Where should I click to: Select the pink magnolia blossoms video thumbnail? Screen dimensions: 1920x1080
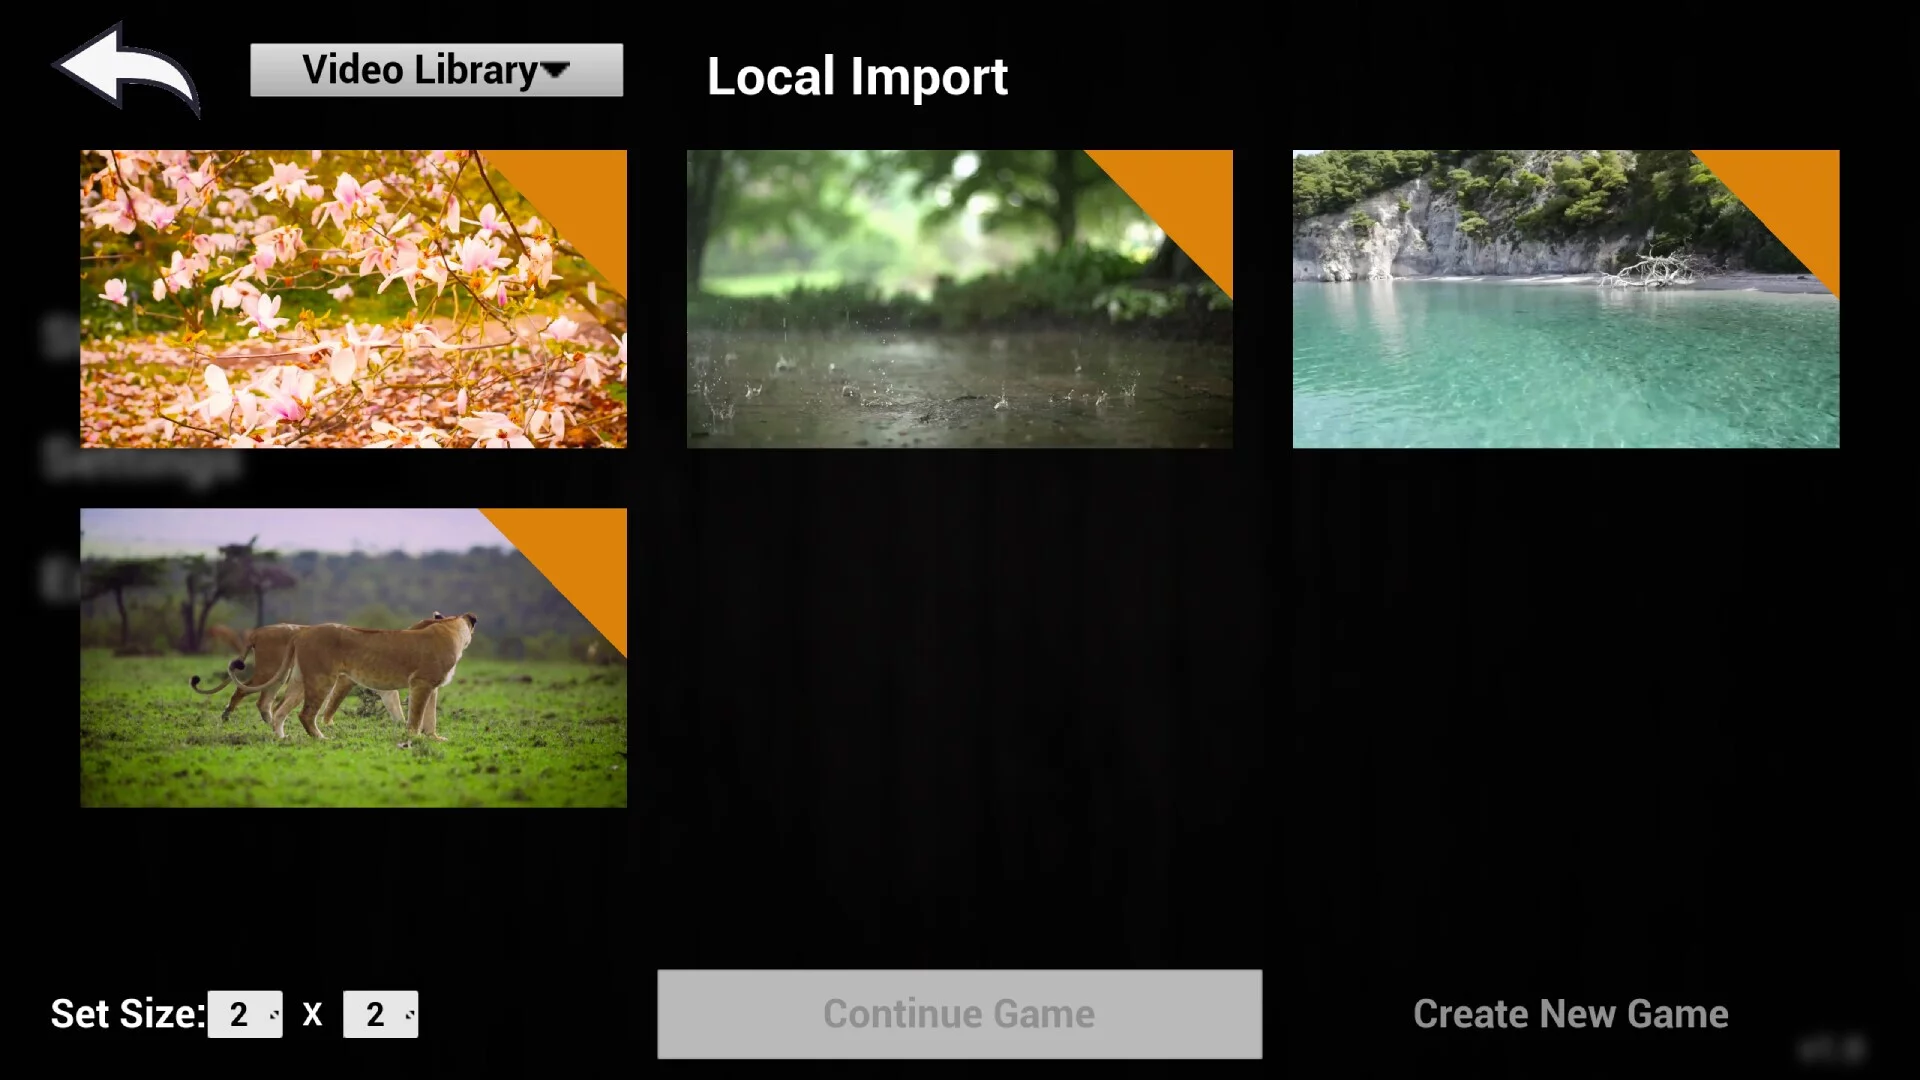[x=353, y=299]
